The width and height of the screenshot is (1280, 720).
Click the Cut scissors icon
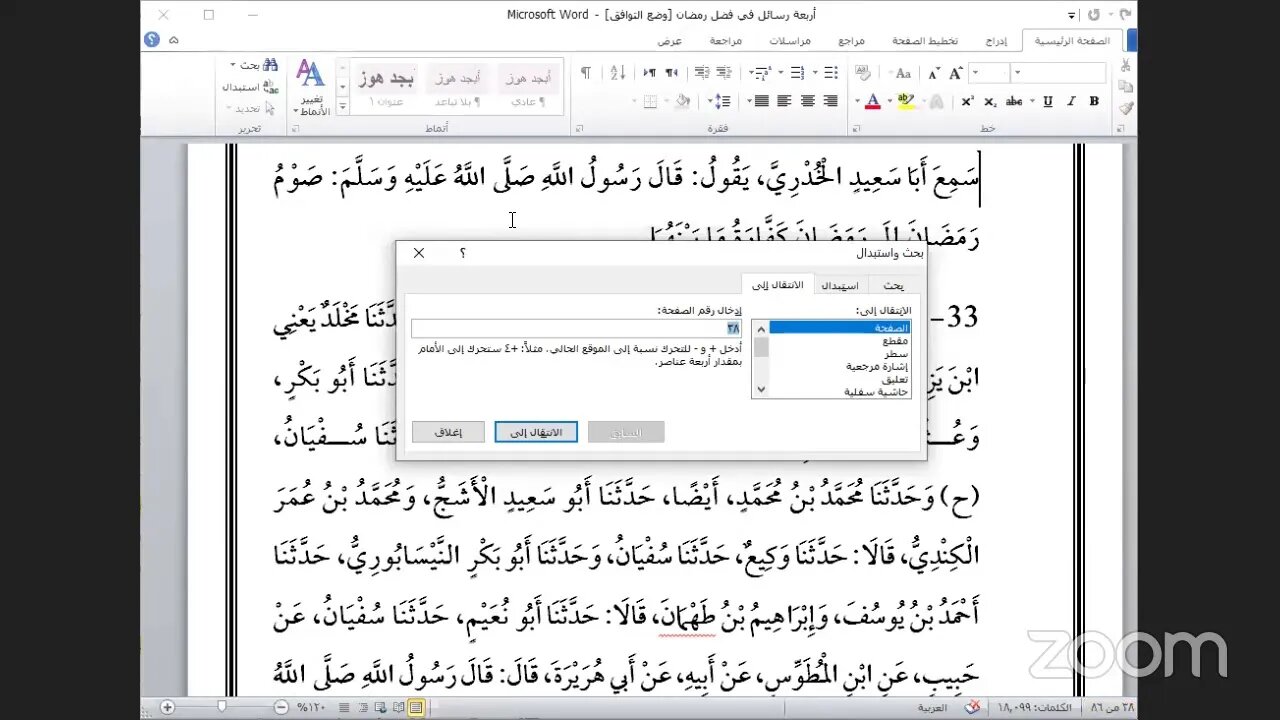tap(1126, 66)
